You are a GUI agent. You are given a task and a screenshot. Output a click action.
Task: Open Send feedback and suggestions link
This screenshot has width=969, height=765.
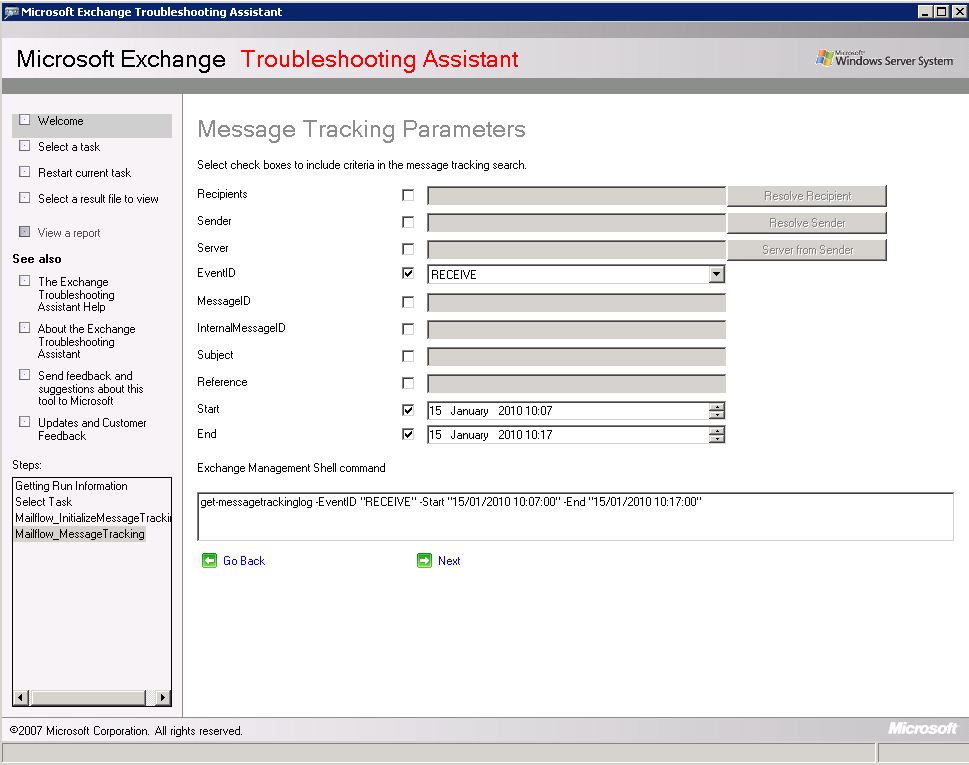[90, 388]
